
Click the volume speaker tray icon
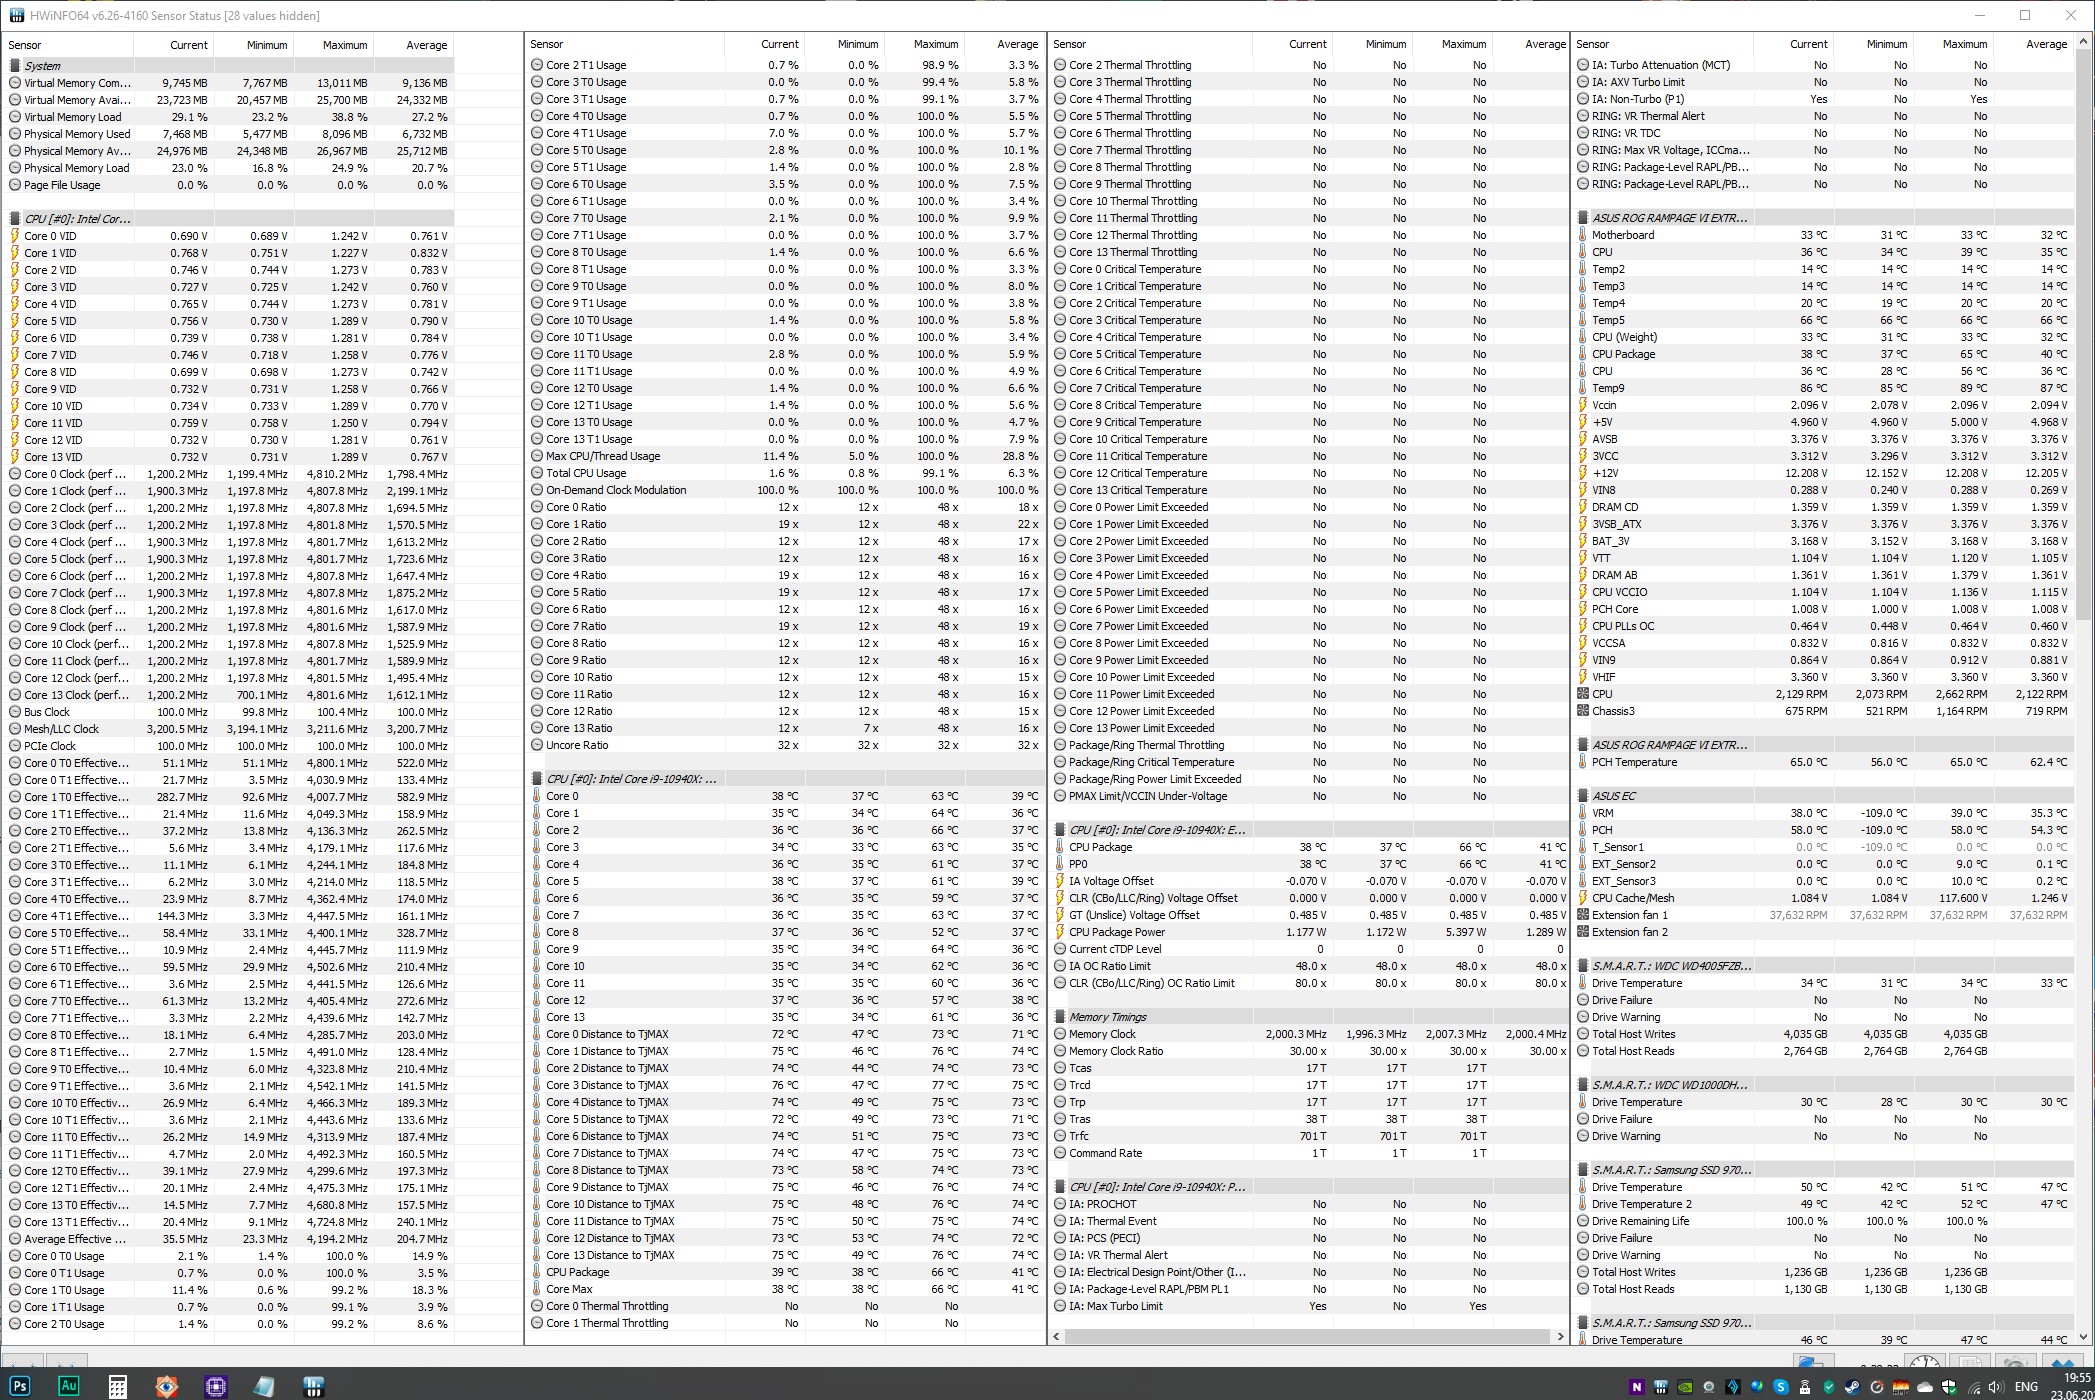click(x=1996, y=1387)
